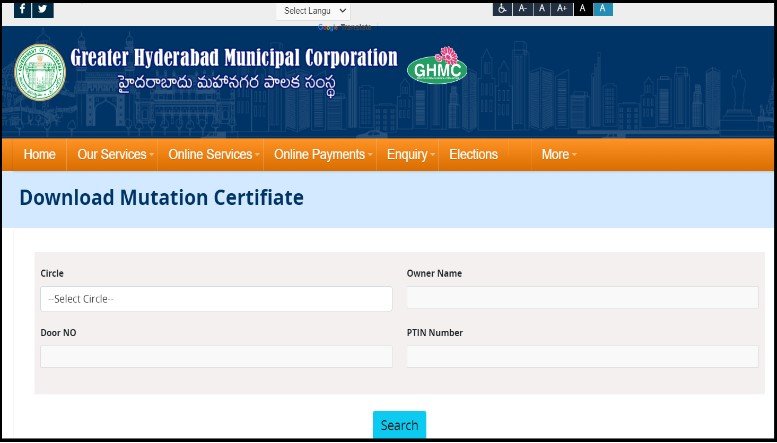This screenshot has width=777, height=443.
Task: Click the Download Mutation Certifiate heading
Action: [162, 197]
